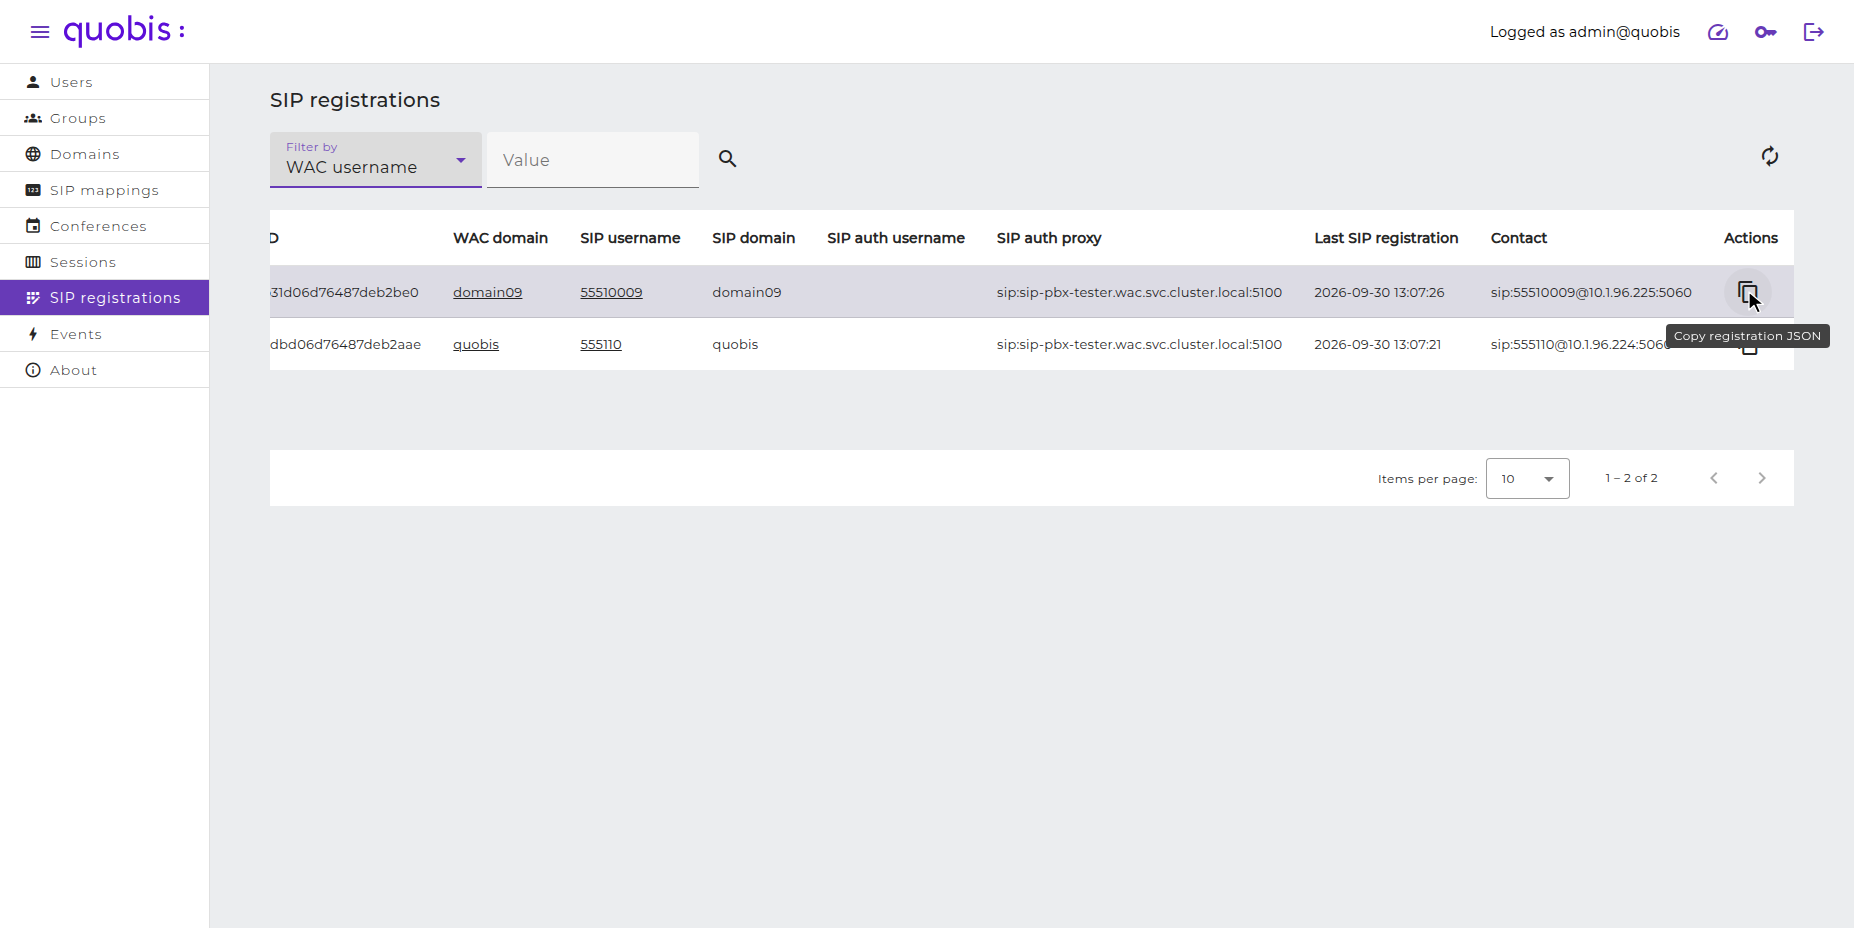Image resolution: width=1854 pixels, height=928 pixels.
Task: Open Events page
Action: click(105, 334)
